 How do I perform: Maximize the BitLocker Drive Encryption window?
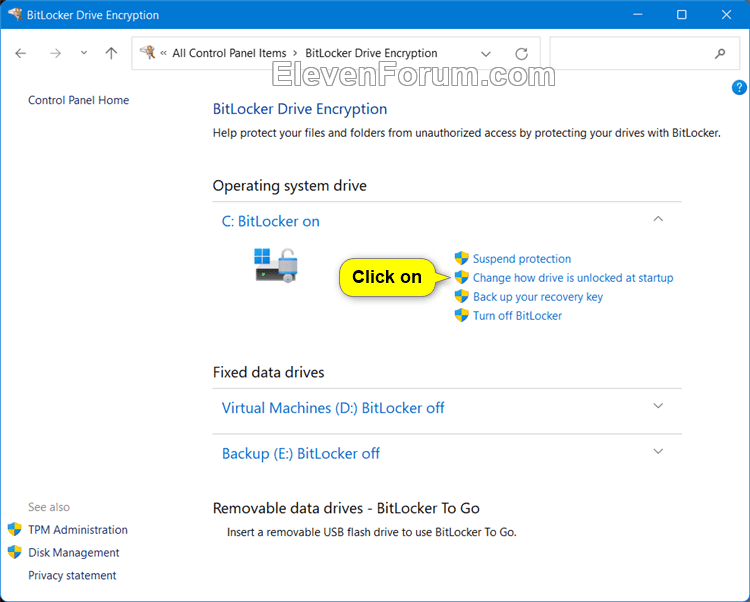(682, 15)
